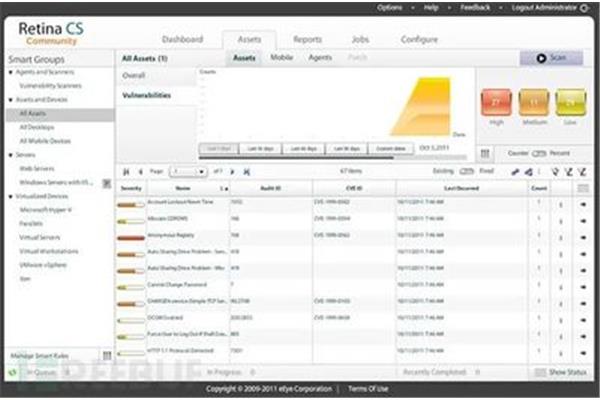600x400 pixels.
Task: Click the grid icon left of Counter
Action: (x=485, y=153)
